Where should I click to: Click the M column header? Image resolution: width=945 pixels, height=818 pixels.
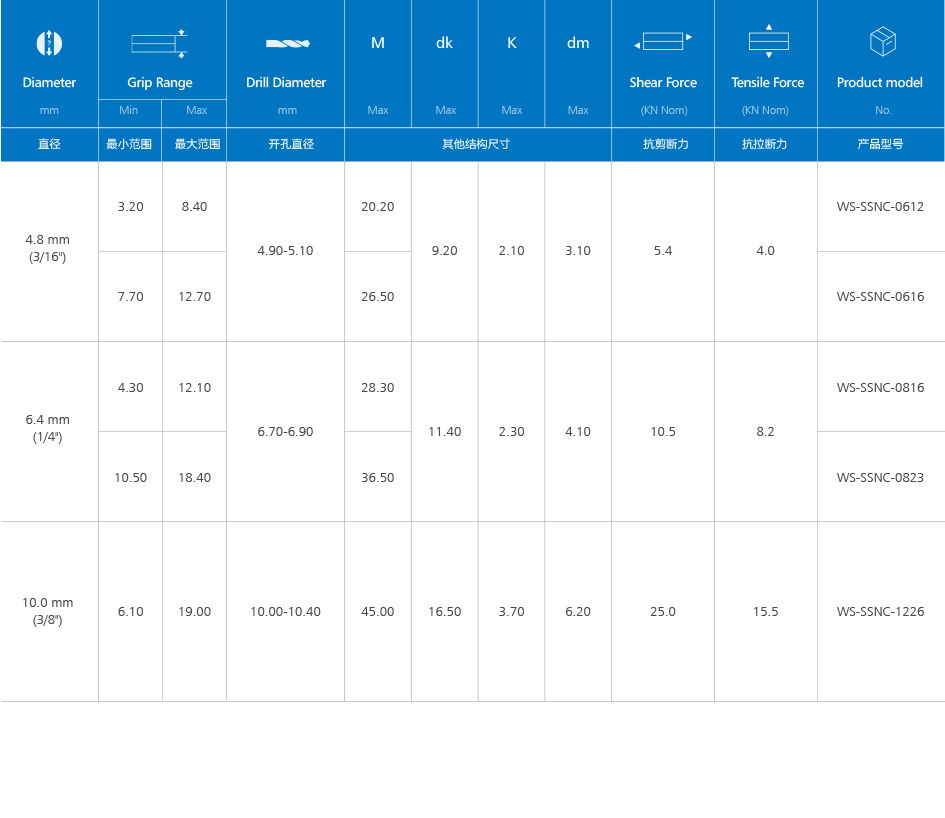pos(377,43)
